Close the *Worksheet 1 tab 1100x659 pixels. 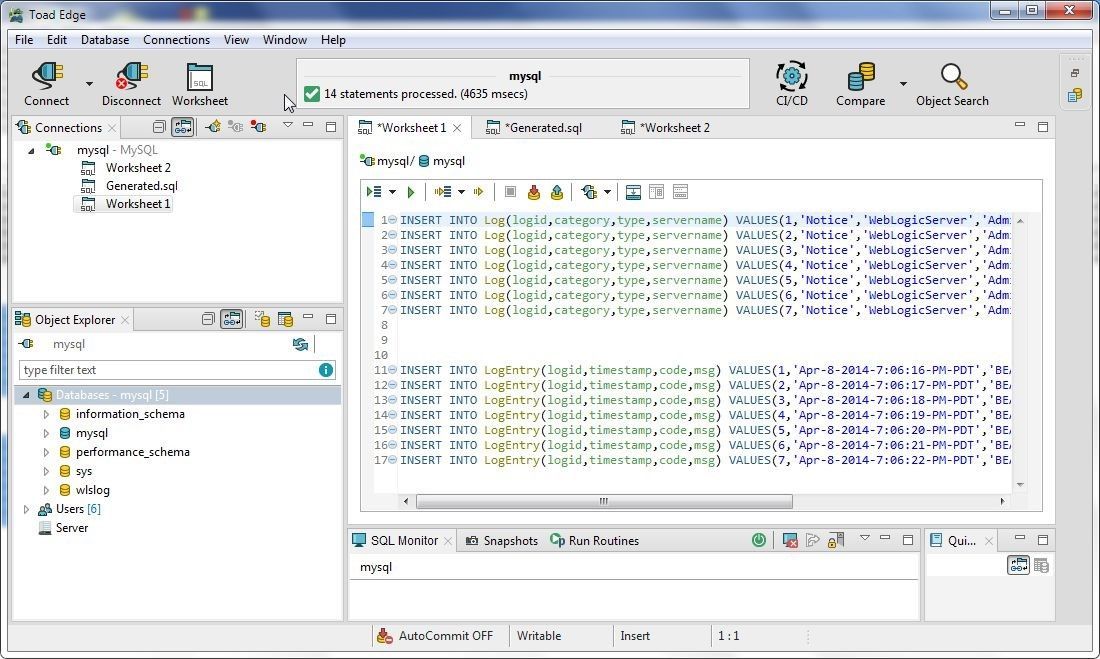457,128
